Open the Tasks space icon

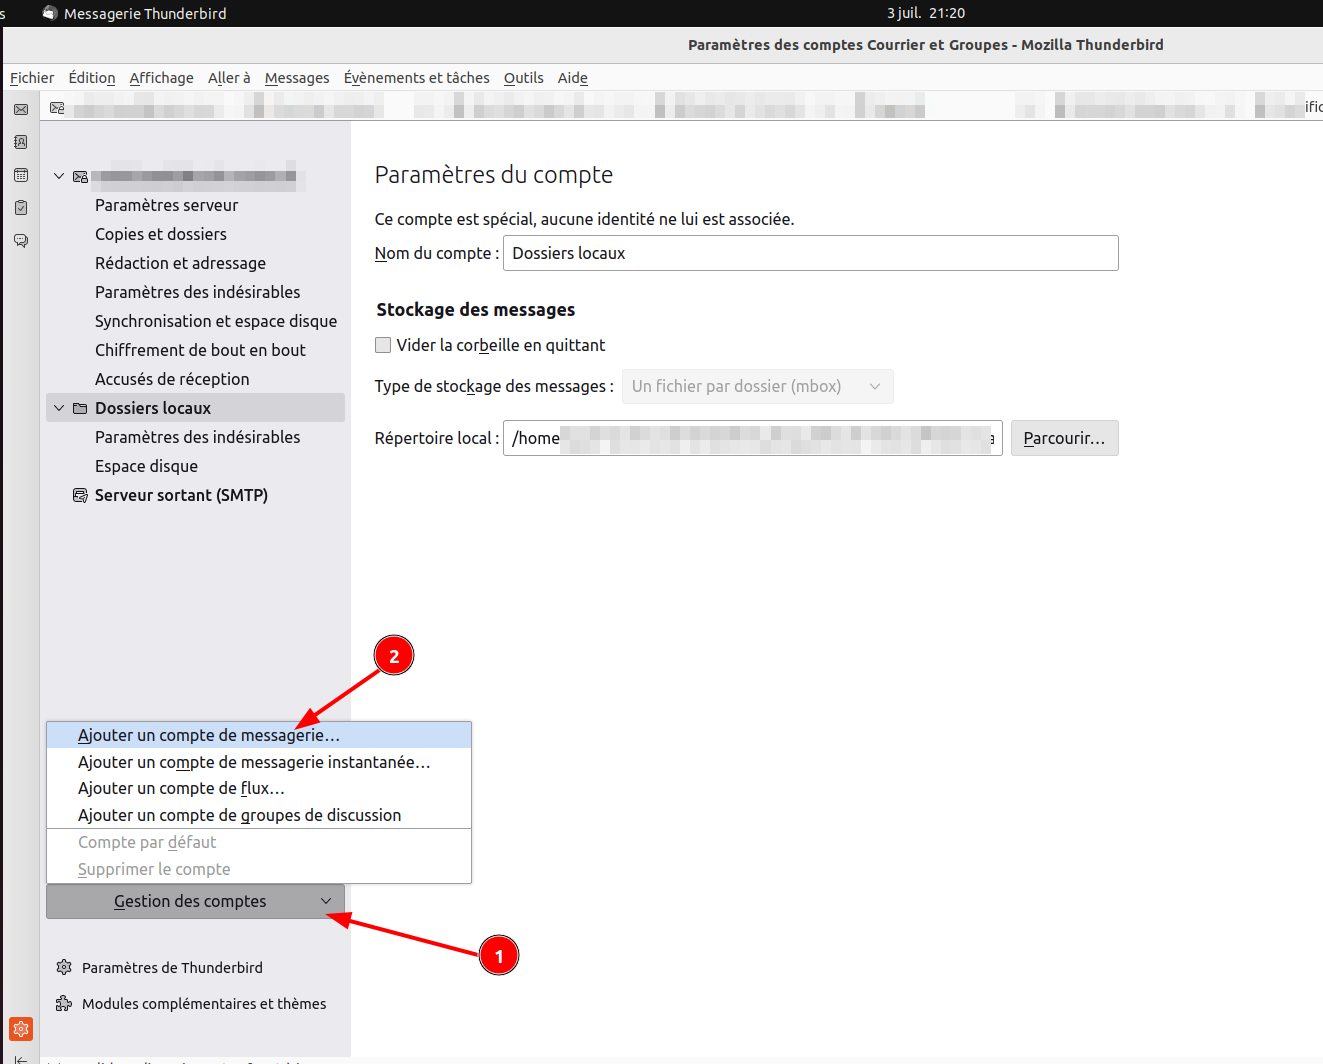(x=21, y=207)
